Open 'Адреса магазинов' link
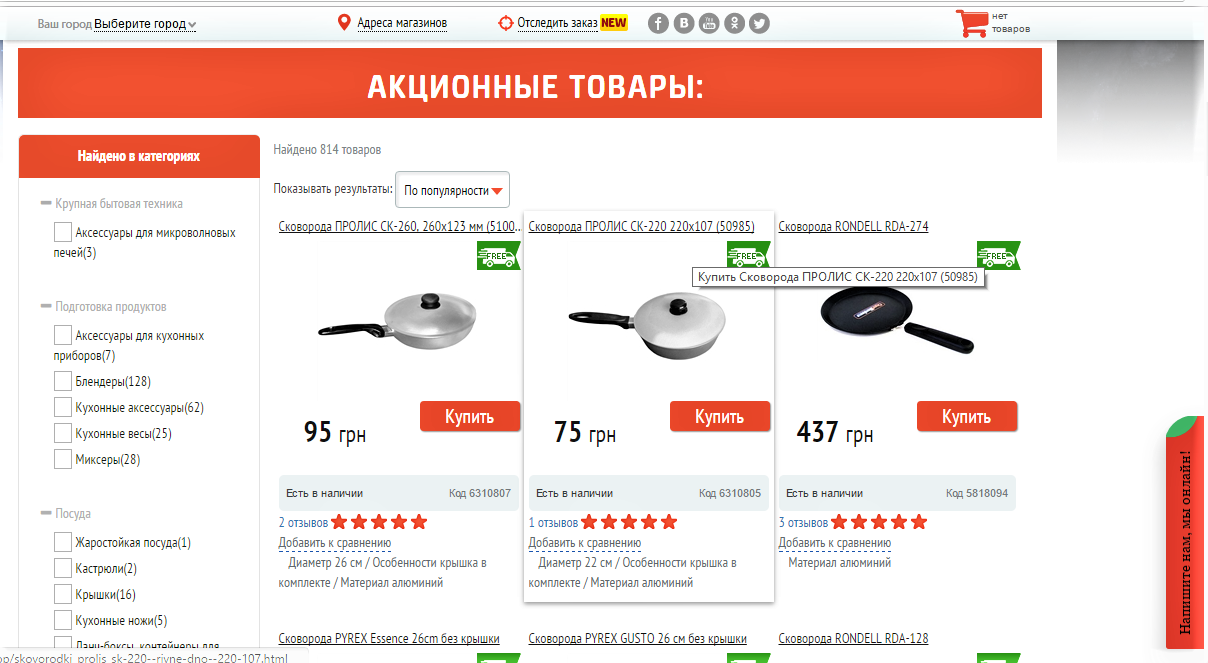The width and height of the screenshot is (1208, 663). pyautogui.click(x=402, y=23)
